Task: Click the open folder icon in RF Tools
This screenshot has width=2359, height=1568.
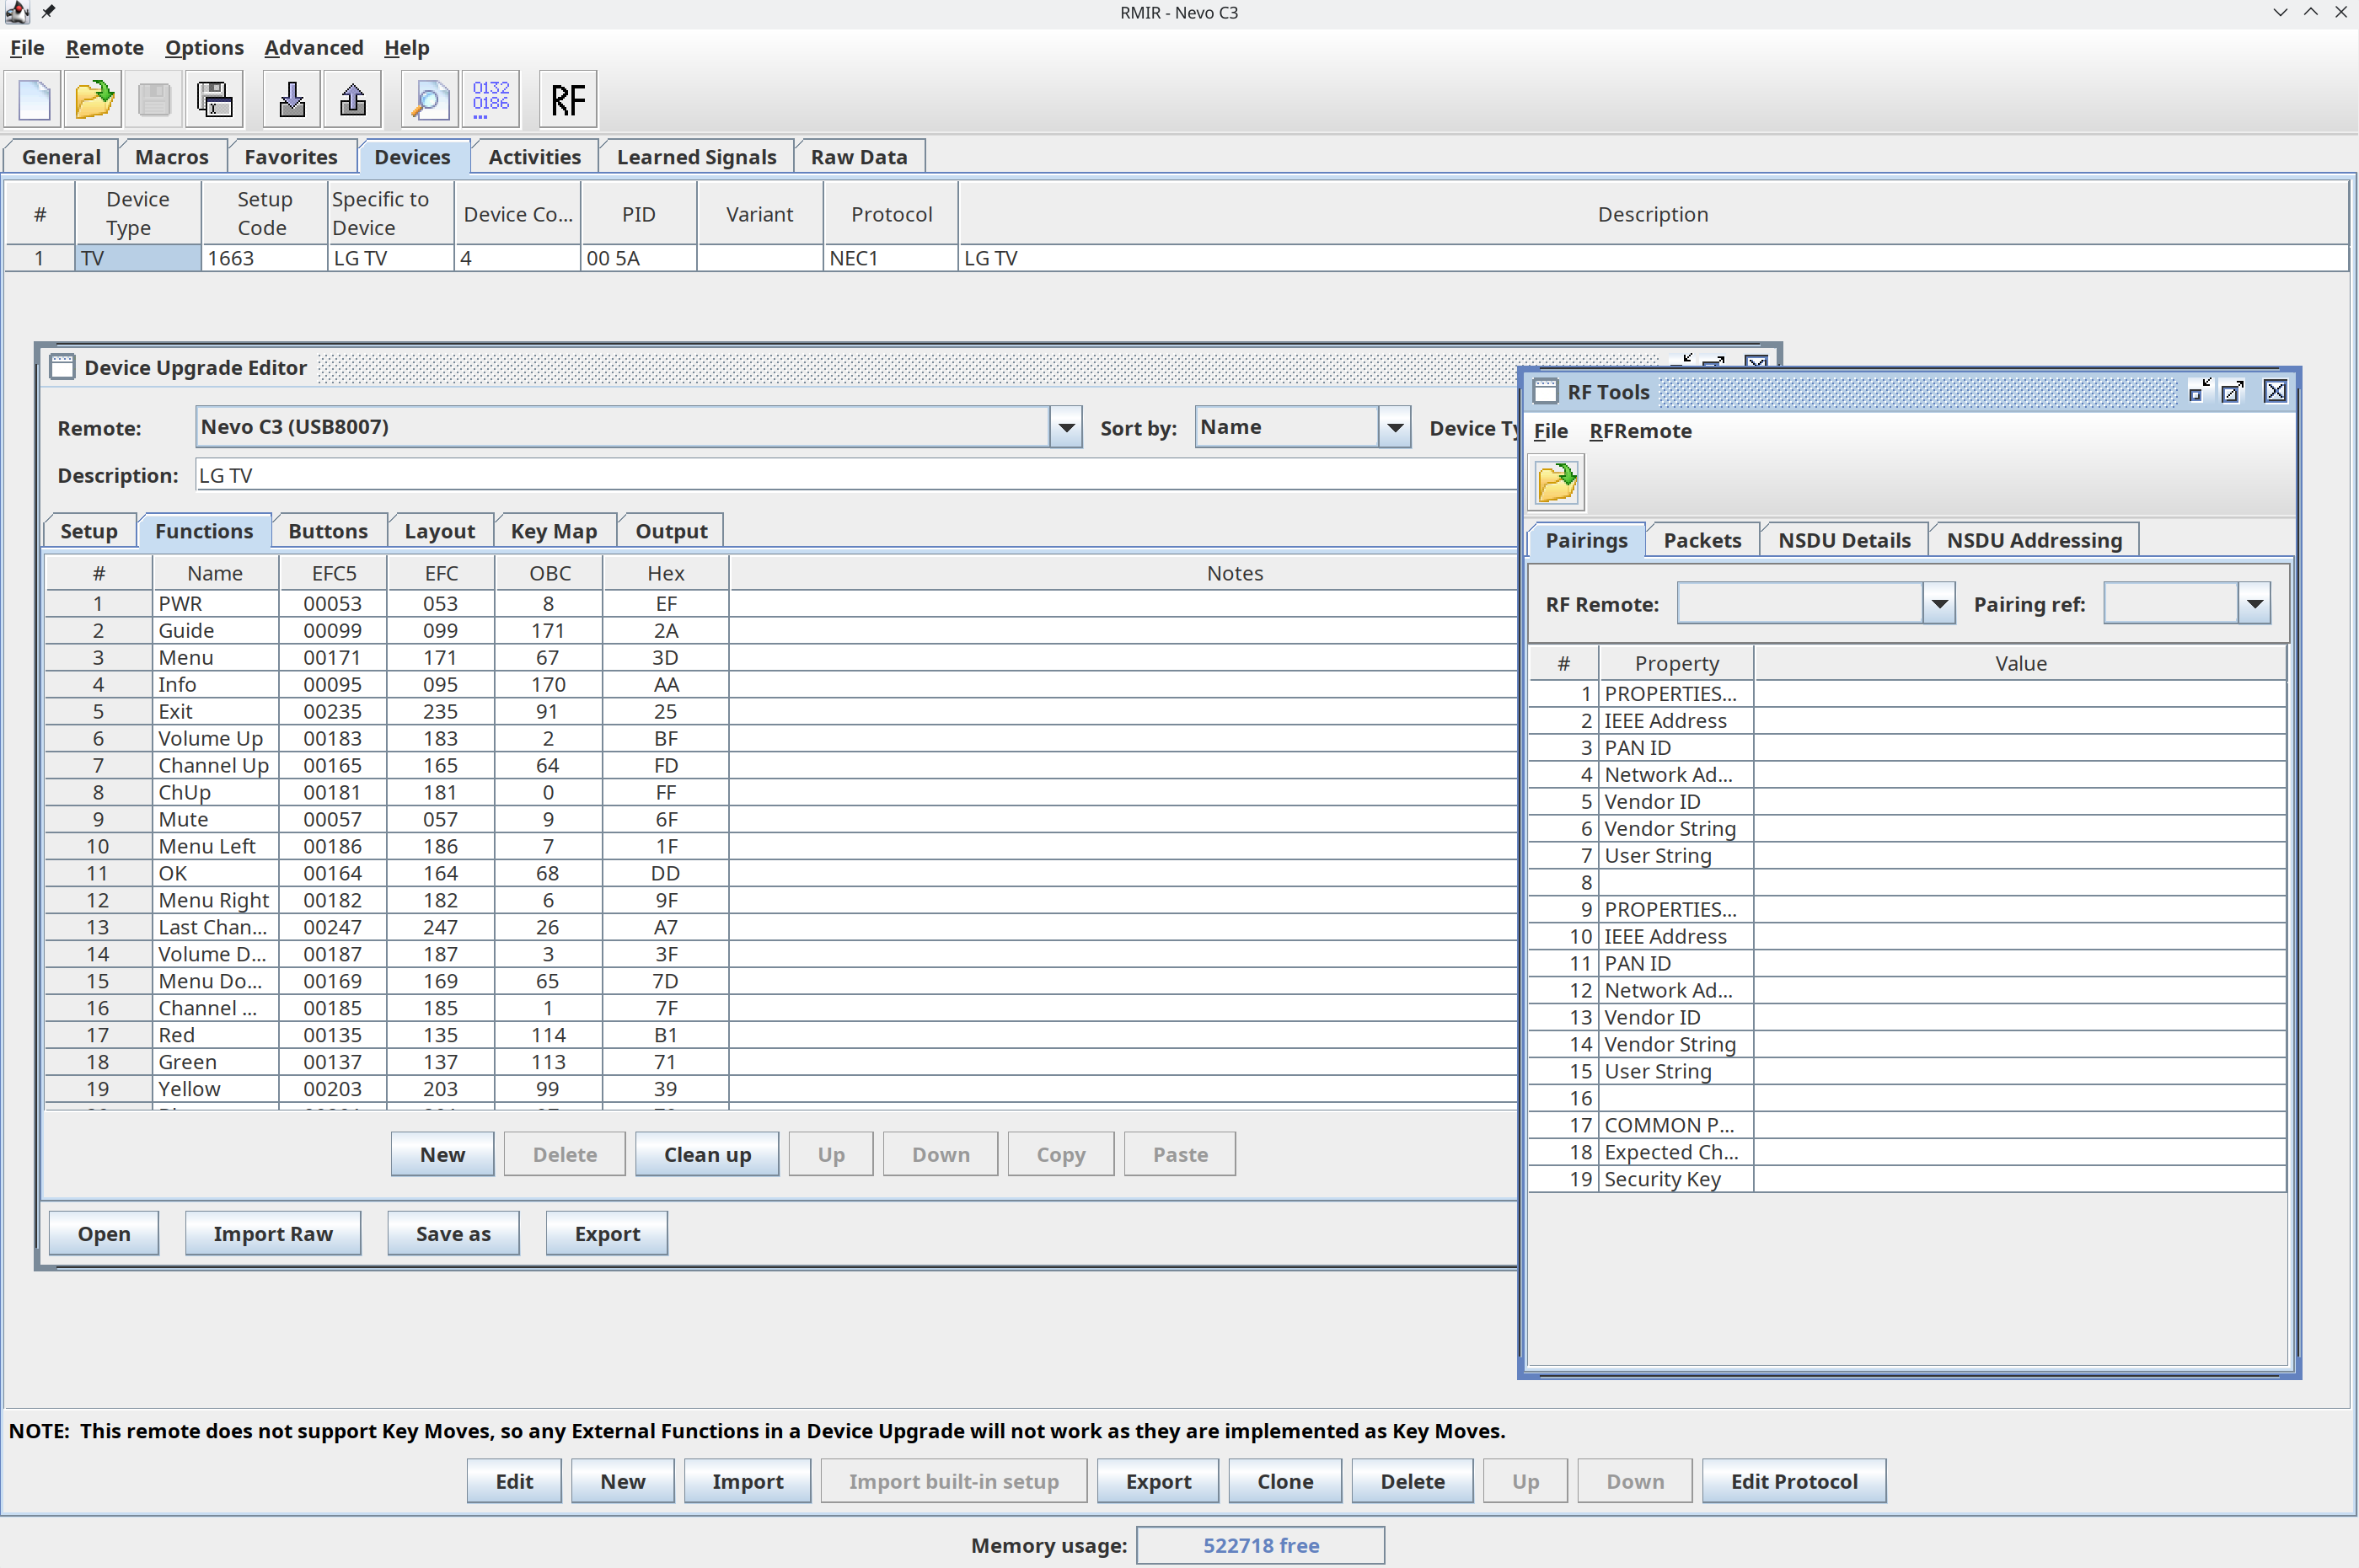Action: point(1557,484)
